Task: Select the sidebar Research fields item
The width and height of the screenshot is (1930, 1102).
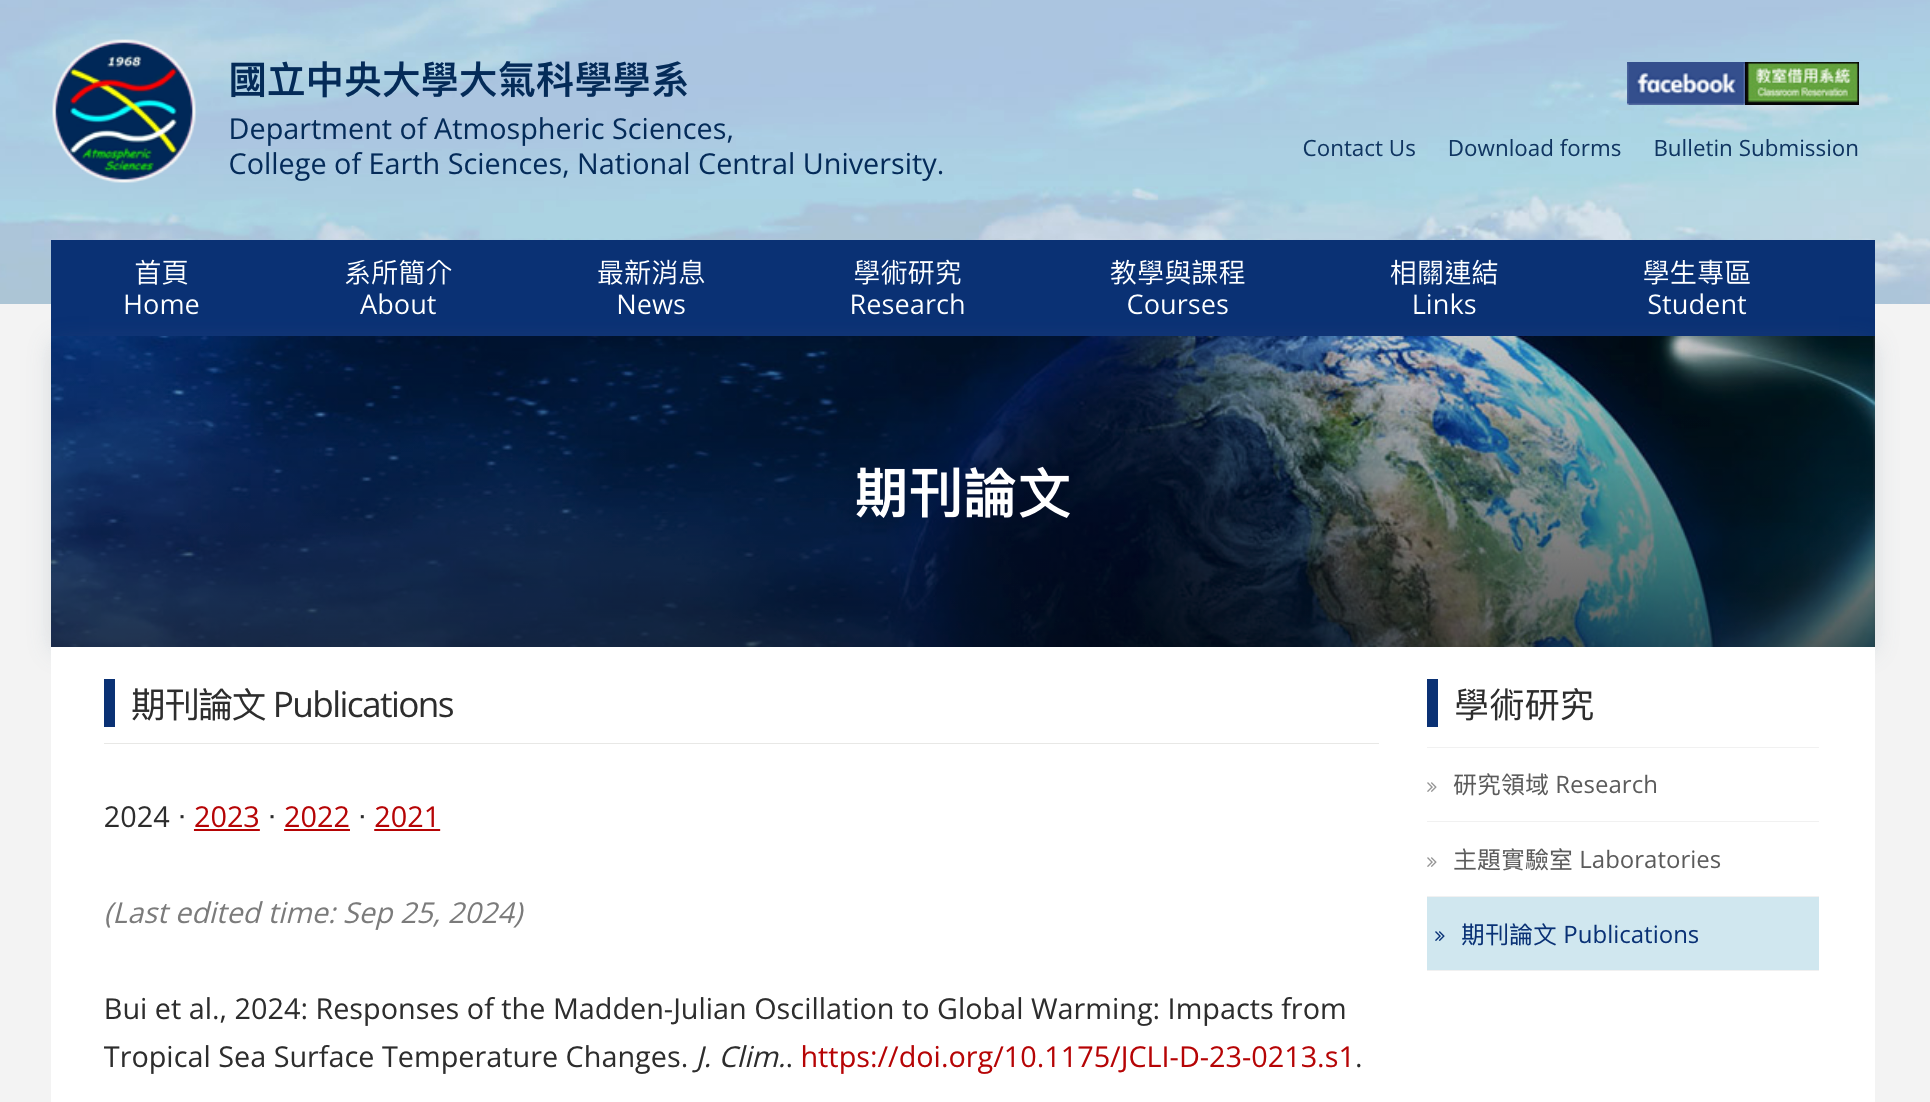Action: (1554, 785)
